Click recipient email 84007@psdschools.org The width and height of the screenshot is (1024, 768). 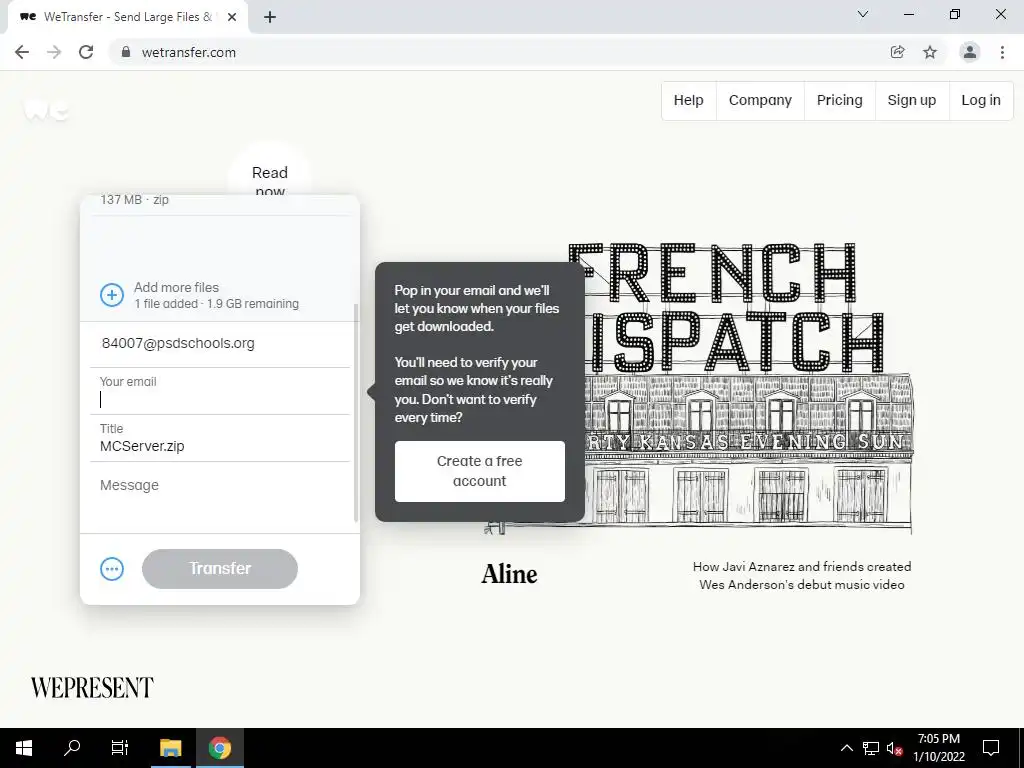pos(178,344)
